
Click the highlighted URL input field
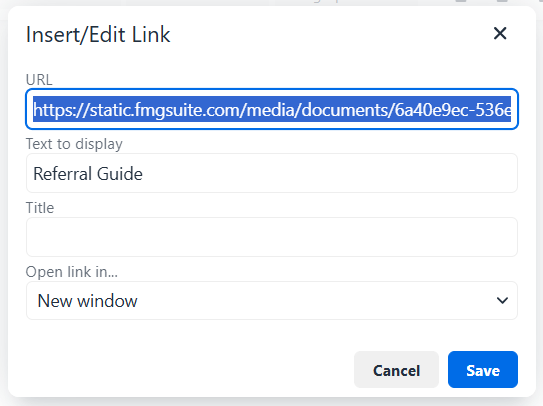tap(272, 109)
